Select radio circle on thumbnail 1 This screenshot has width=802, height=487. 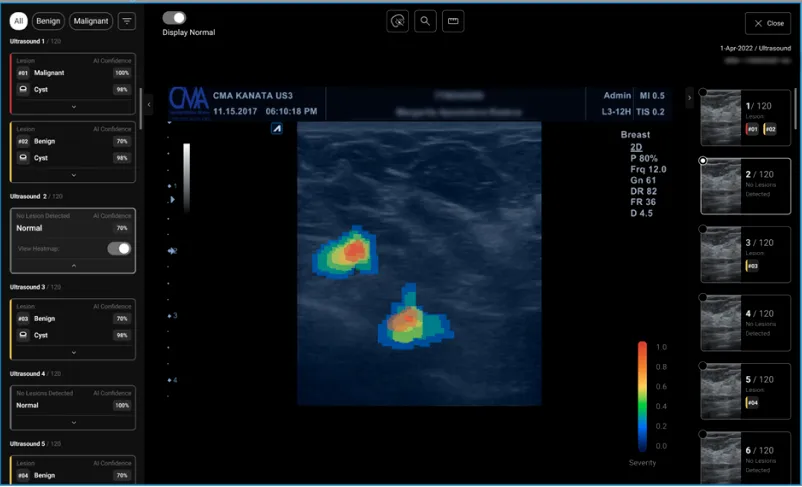703,93
